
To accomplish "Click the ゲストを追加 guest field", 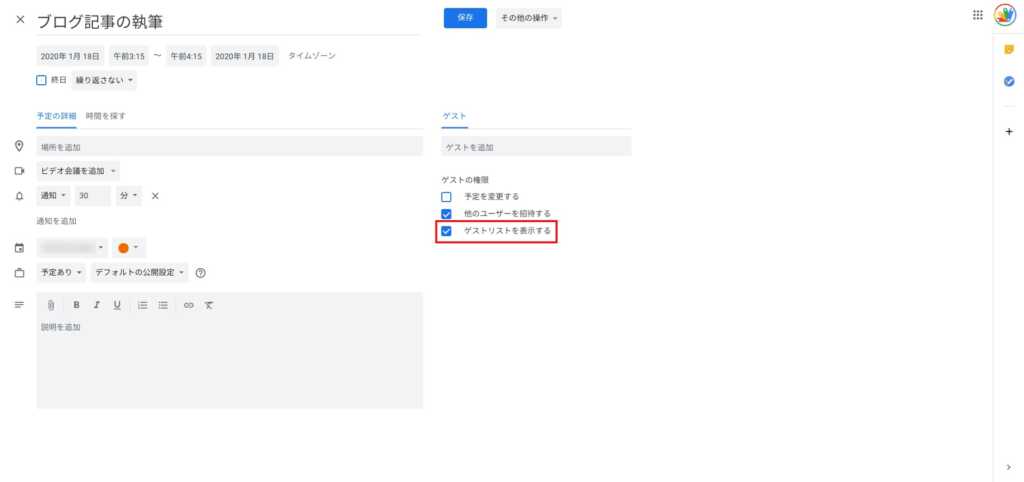I will pyautogui.click(x=536, y=146).
